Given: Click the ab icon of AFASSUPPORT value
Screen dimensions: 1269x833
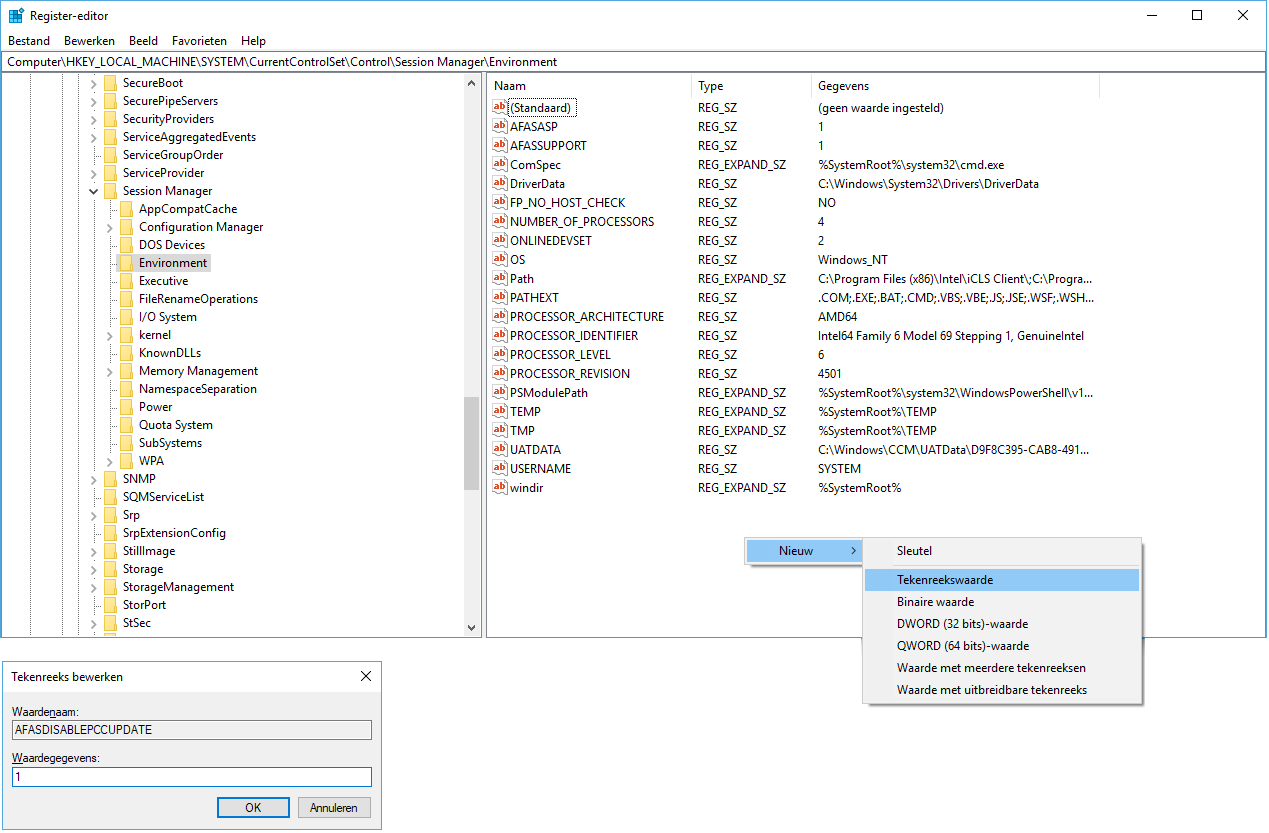Looking at the screenshot, I should 501,145.
